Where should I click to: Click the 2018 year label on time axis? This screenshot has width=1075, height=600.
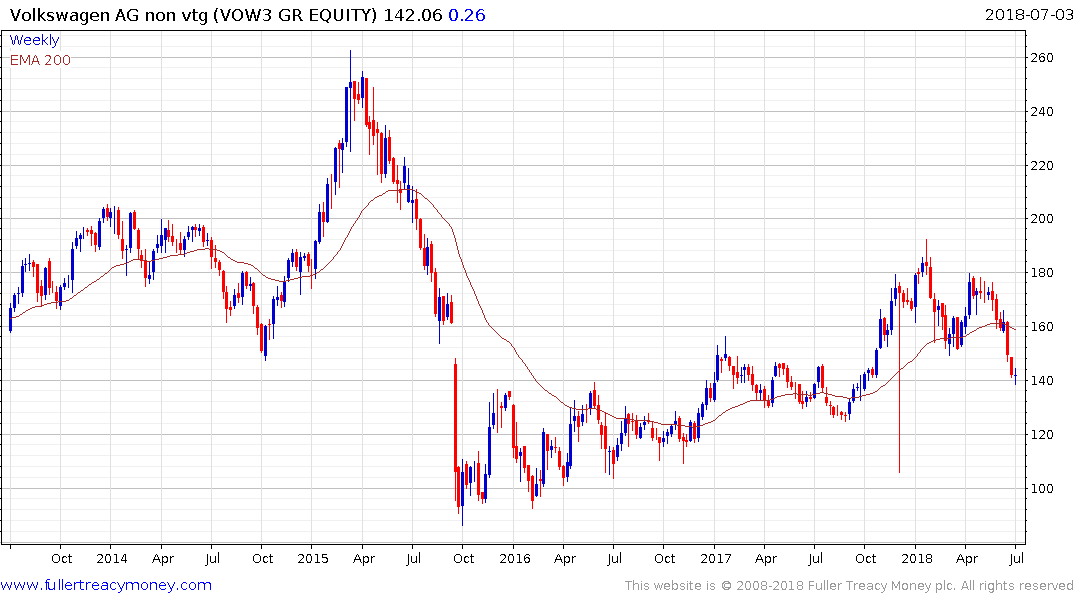(x=917, y=558)
